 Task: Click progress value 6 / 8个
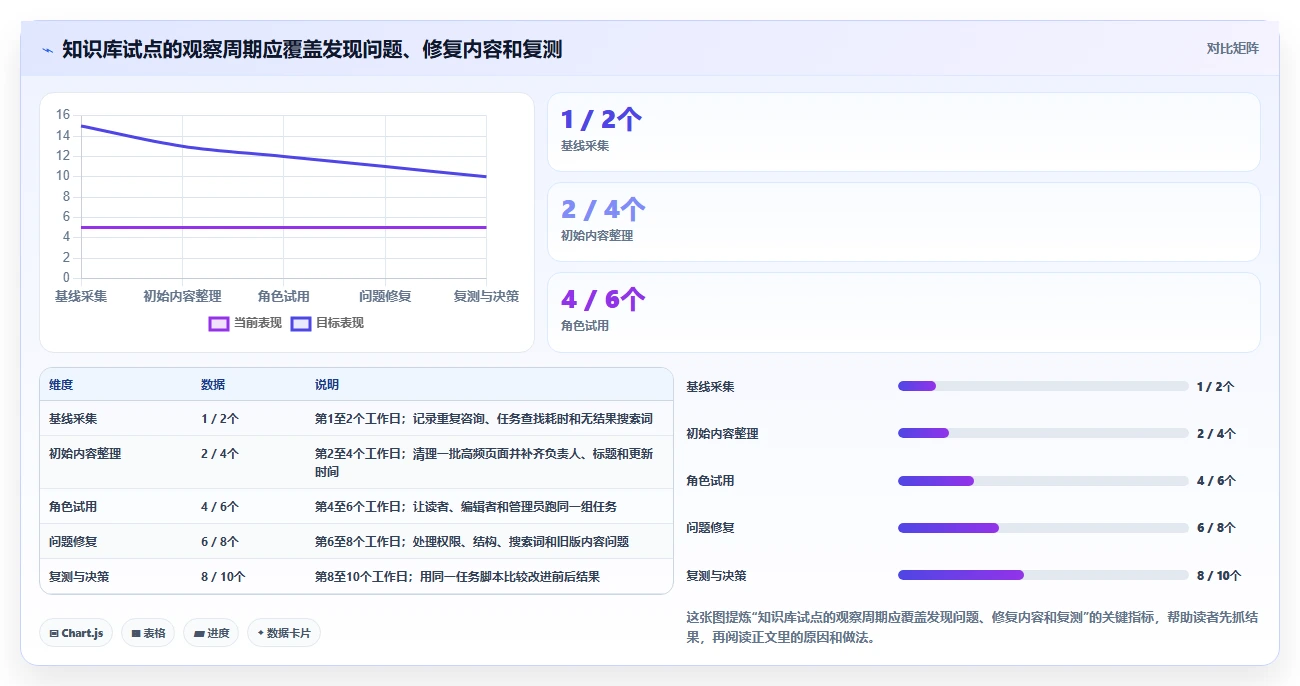click(x=1216, y=528)
